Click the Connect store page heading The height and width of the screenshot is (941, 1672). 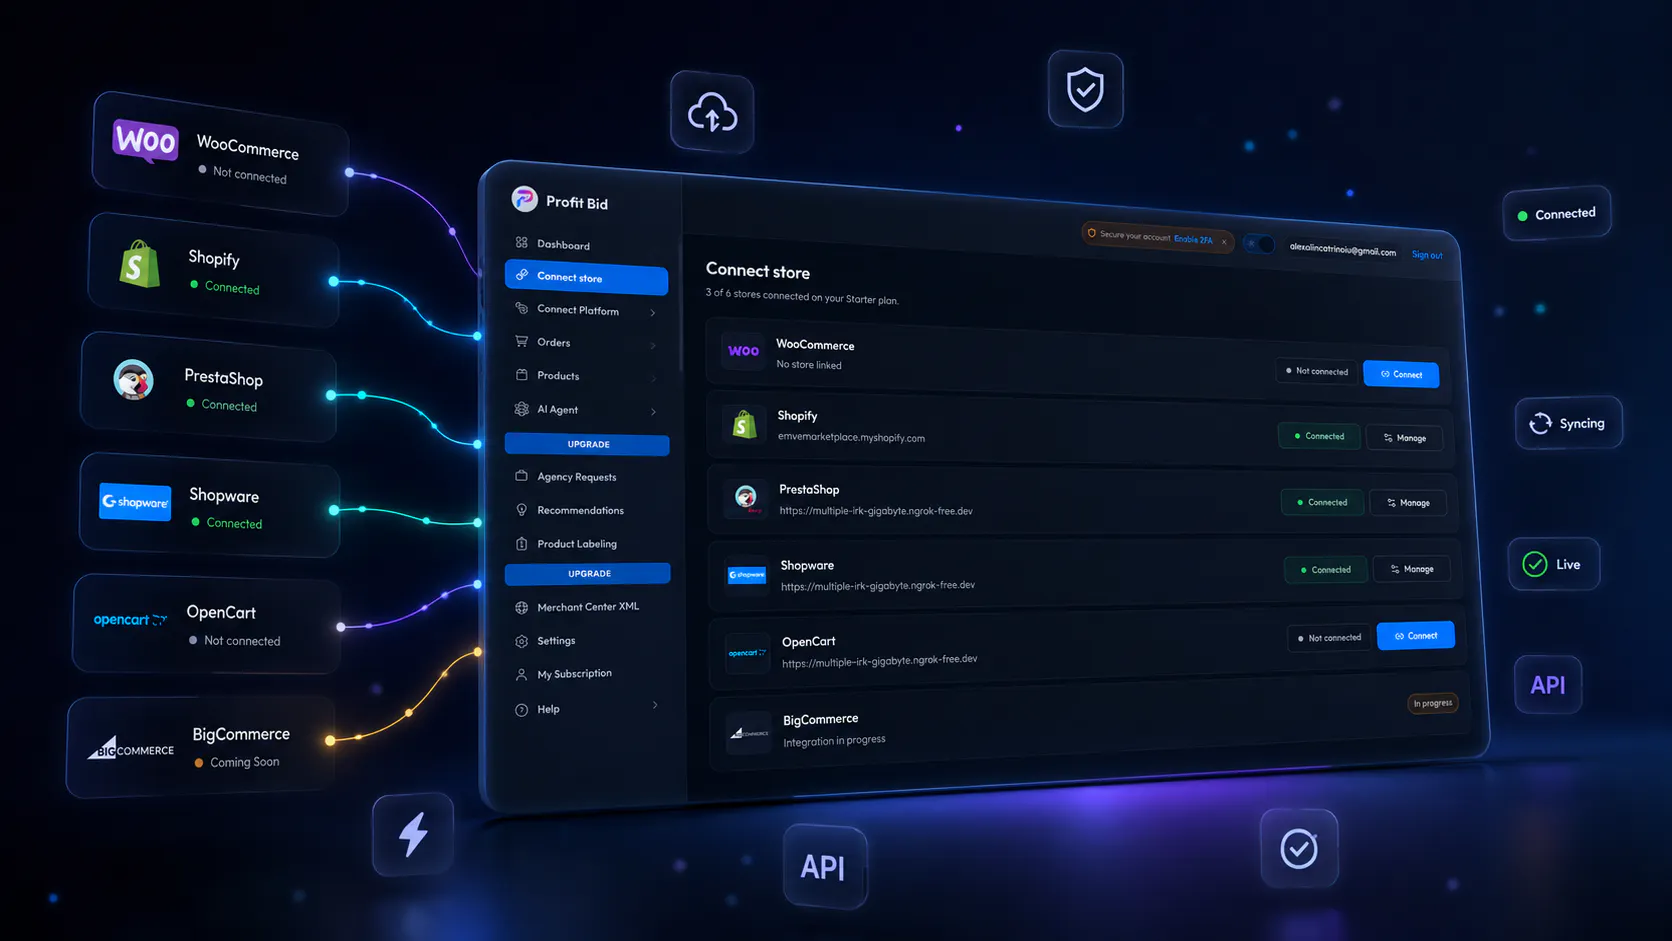tap(758, 271)
